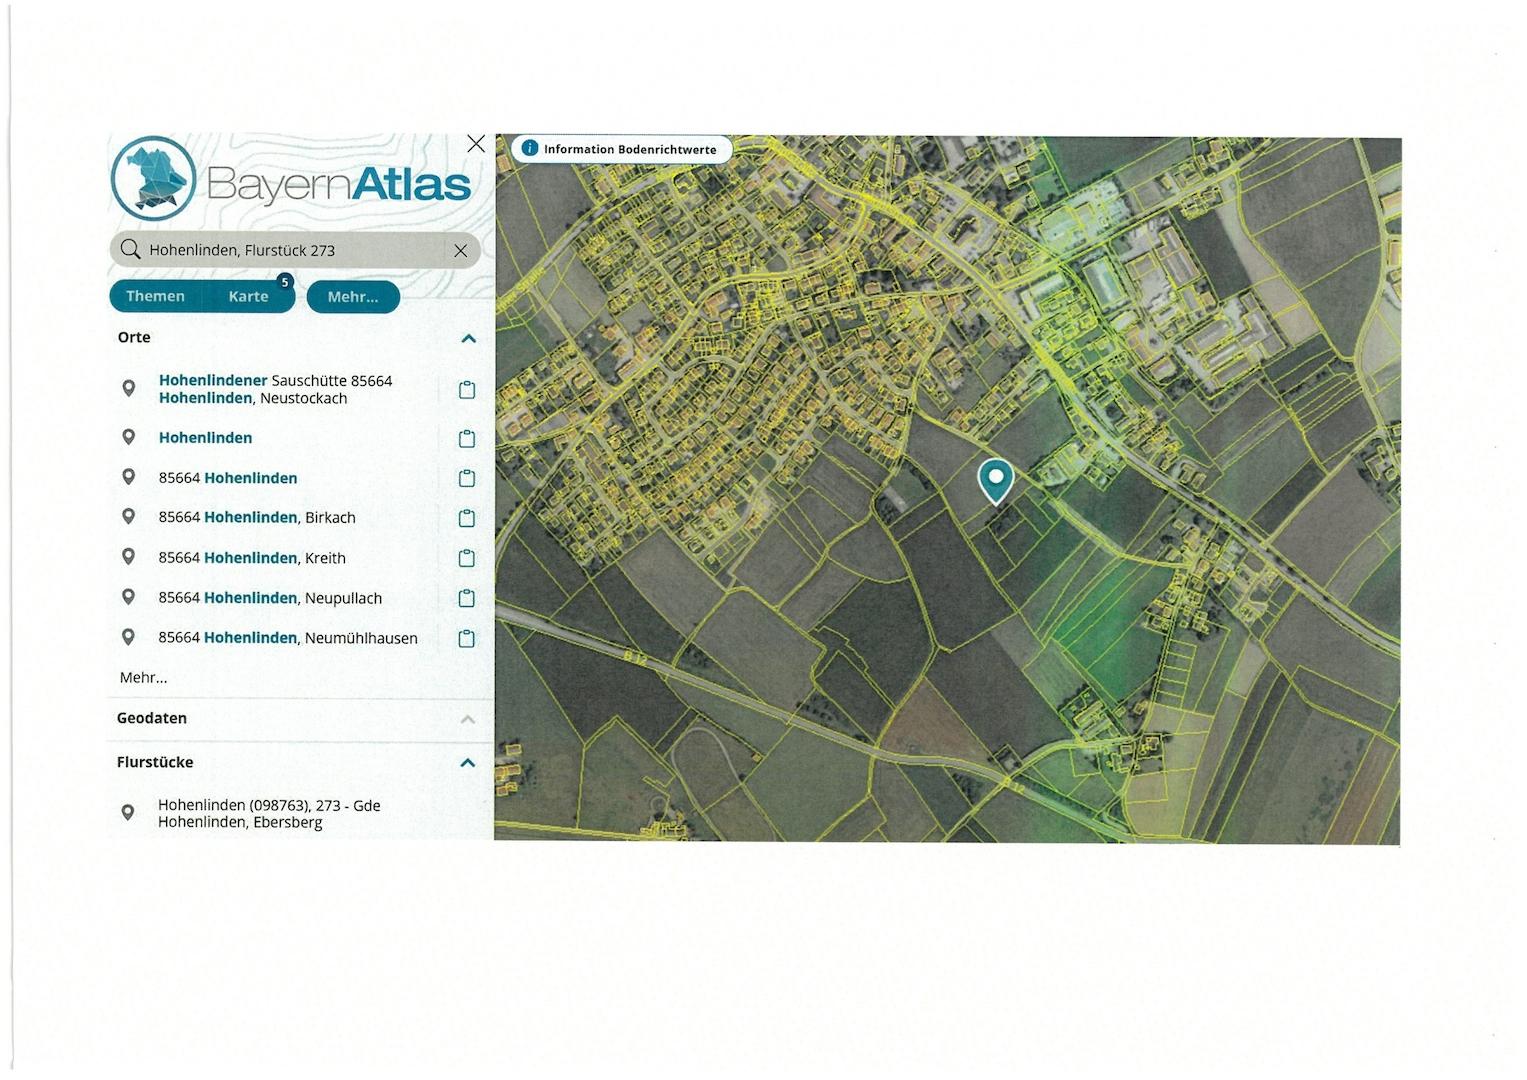Image resolution: width=1527 pixels, height=1080 pixels.
Task: Open the Themen tab
Action: point(155,297)
